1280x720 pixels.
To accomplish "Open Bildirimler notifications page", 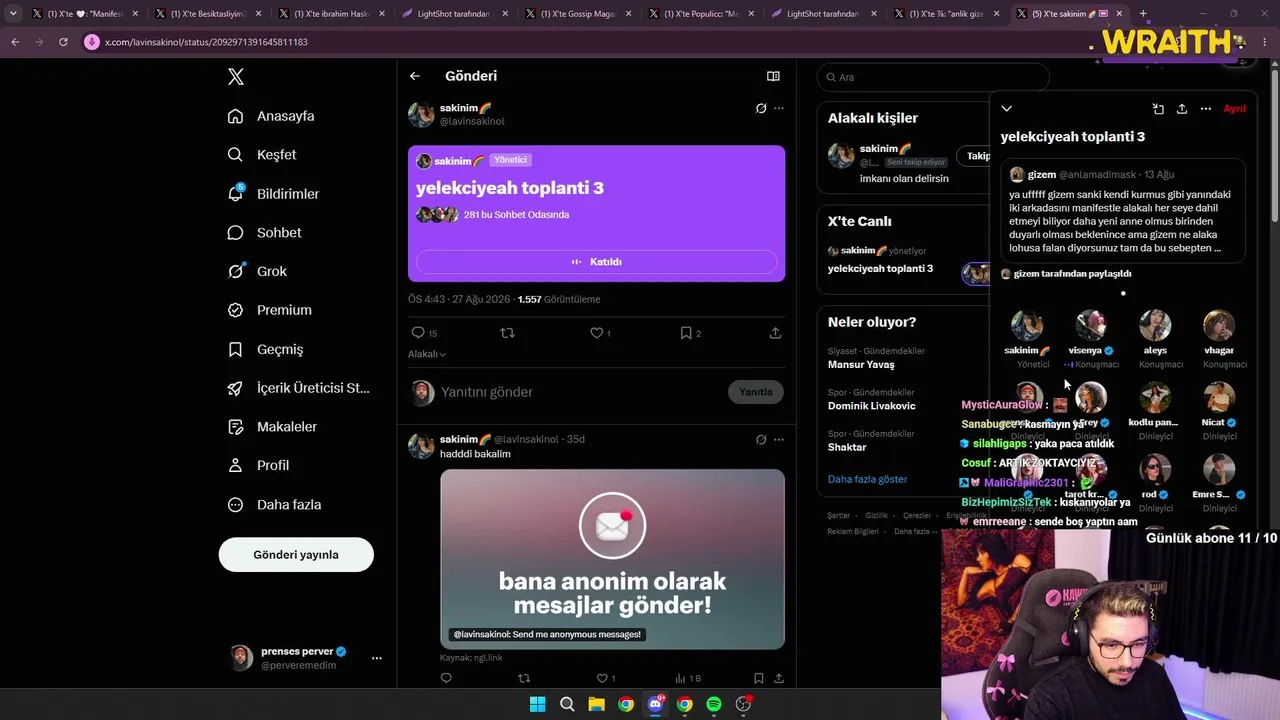I will pos(273,194).
